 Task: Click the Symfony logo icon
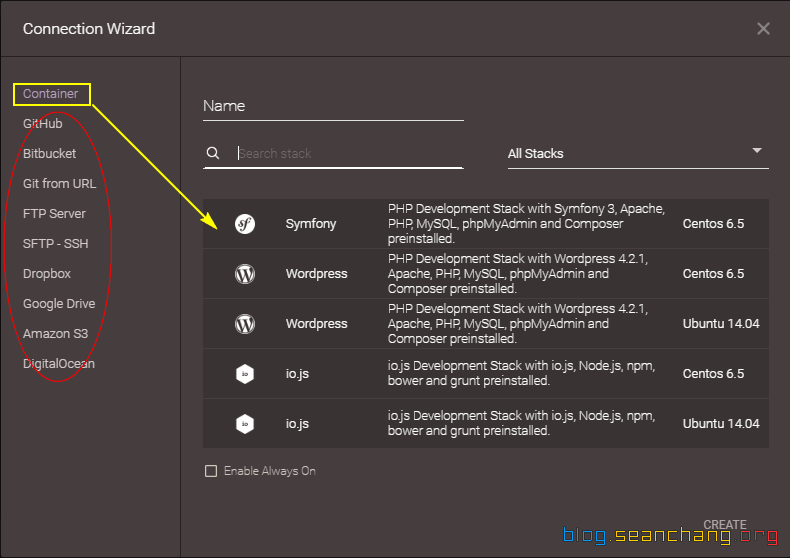(x=245, y=224)
